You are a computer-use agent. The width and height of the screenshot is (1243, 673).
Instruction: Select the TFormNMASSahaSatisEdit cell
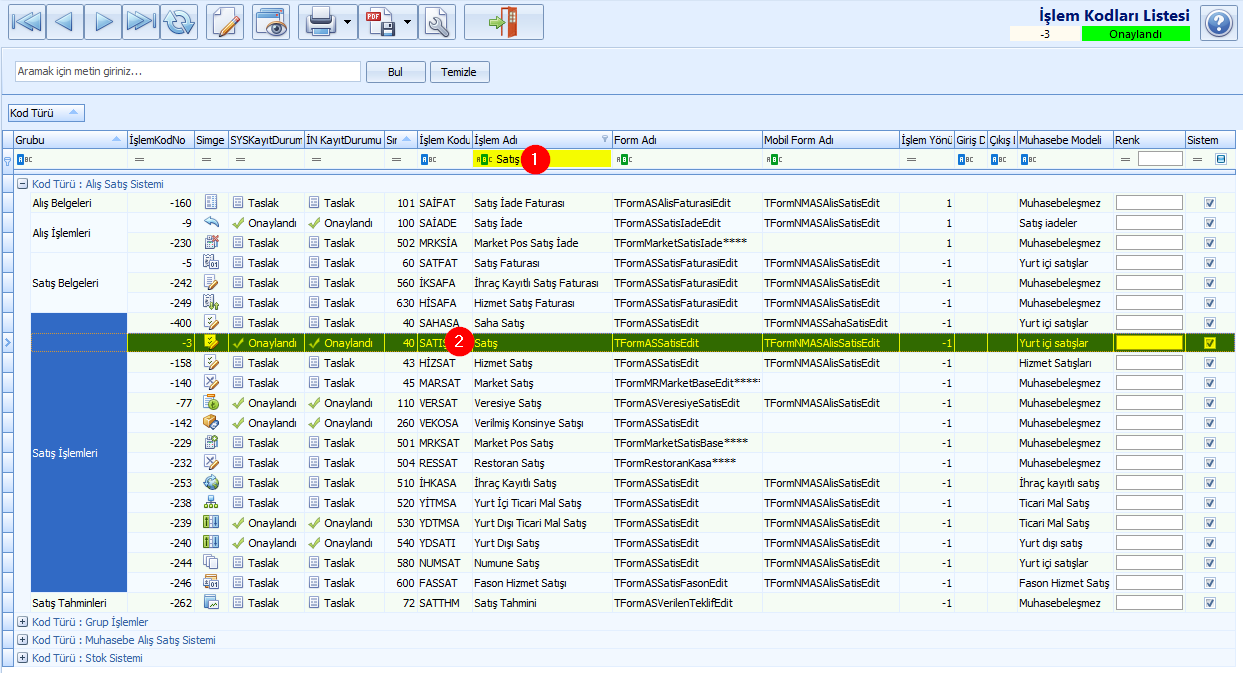[x=830, y=323]
